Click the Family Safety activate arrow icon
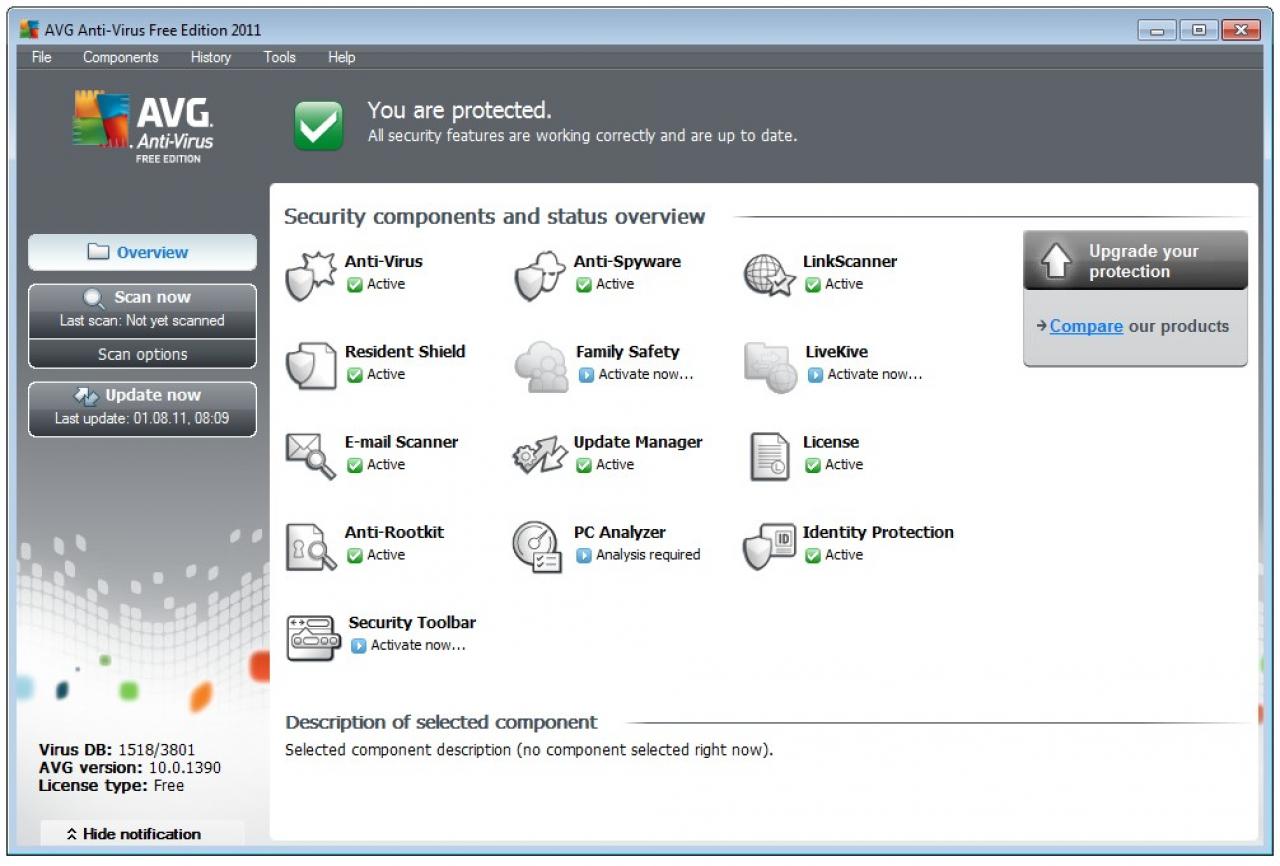The image size is (1280, 866). (x=586, y=375)
